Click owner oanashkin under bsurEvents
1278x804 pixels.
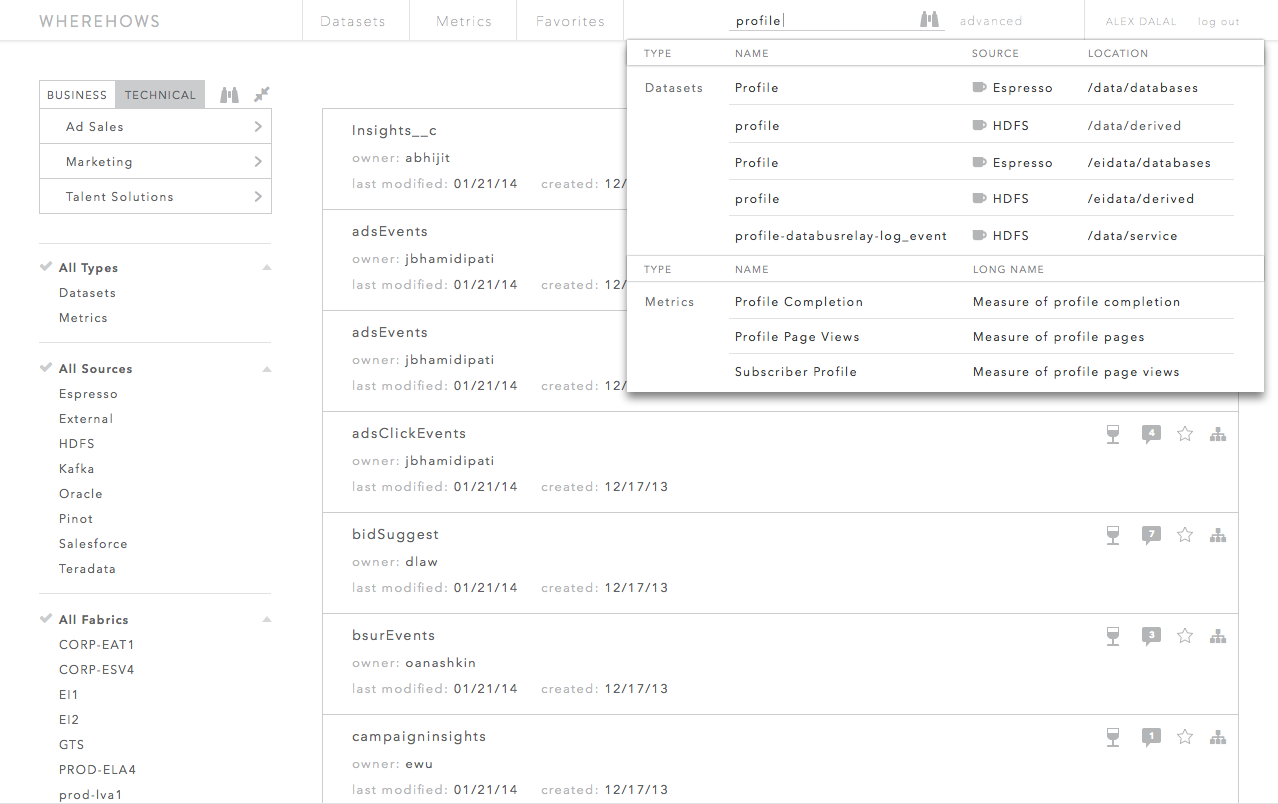tap(440, 663)
